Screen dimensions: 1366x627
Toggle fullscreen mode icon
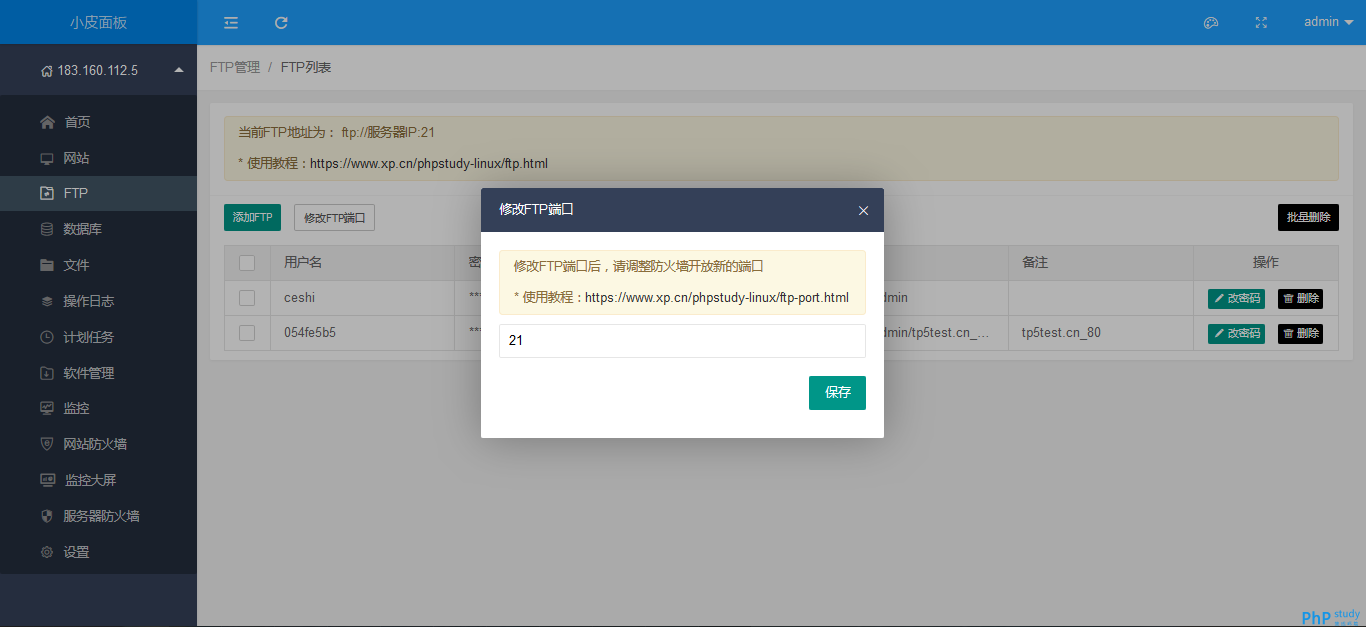pyautogui.click(x=1261, y=22)
